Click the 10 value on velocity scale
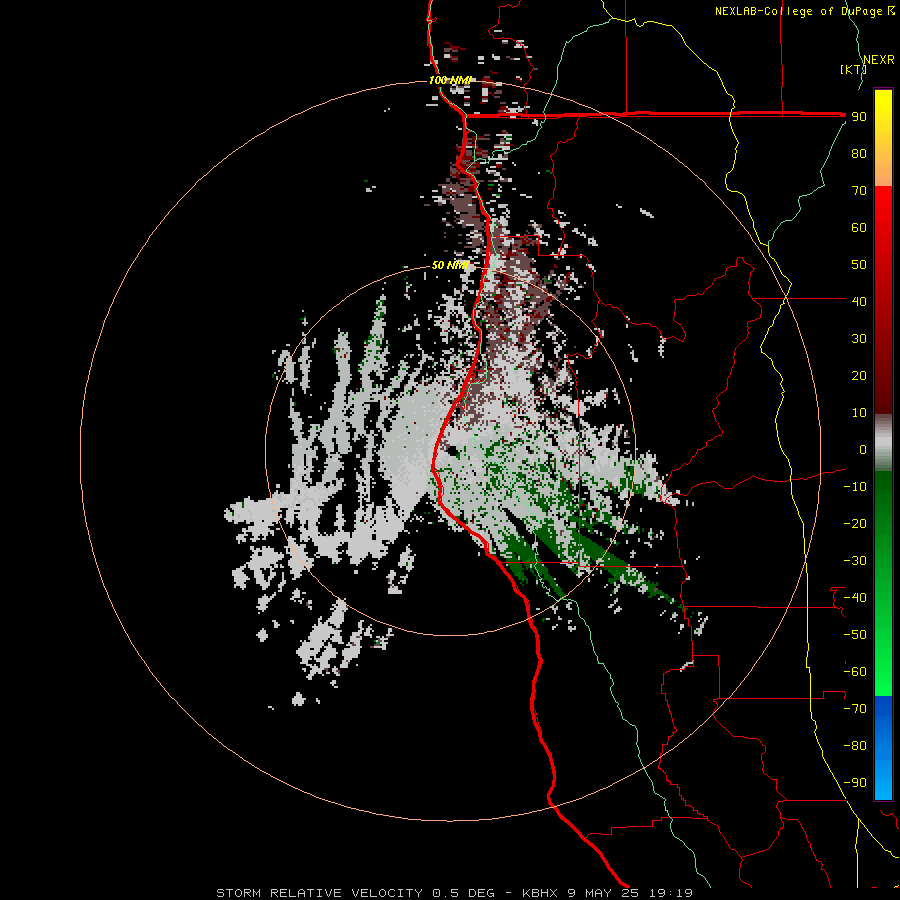The height and width of the screenshot is (900, 900). (859, 413)
